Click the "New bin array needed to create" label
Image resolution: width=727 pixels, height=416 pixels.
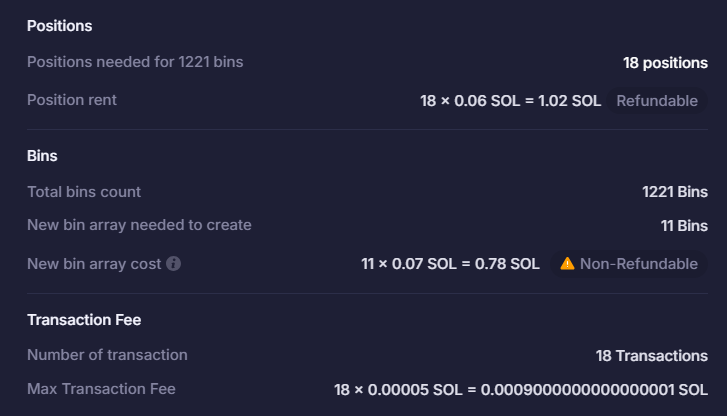click(139, 225)
